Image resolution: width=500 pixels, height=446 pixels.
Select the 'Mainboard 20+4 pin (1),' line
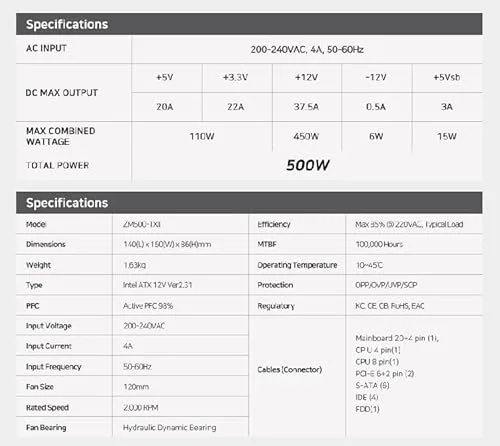[x=397, y=338]
